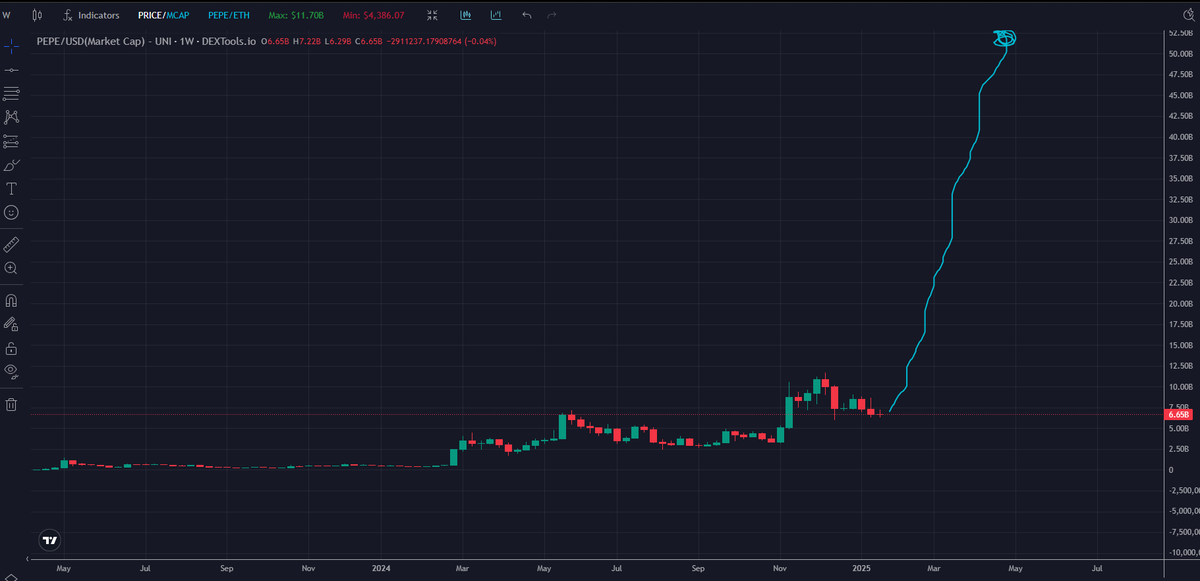This screenshot has width=1200, height=581.
Task: Click the 2025 label on time axis
Action: [859, 567]
